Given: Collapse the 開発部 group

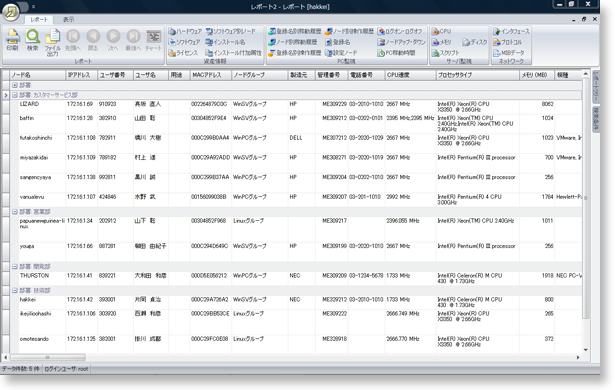Looking at the screenshot, I should pos(15,267).
